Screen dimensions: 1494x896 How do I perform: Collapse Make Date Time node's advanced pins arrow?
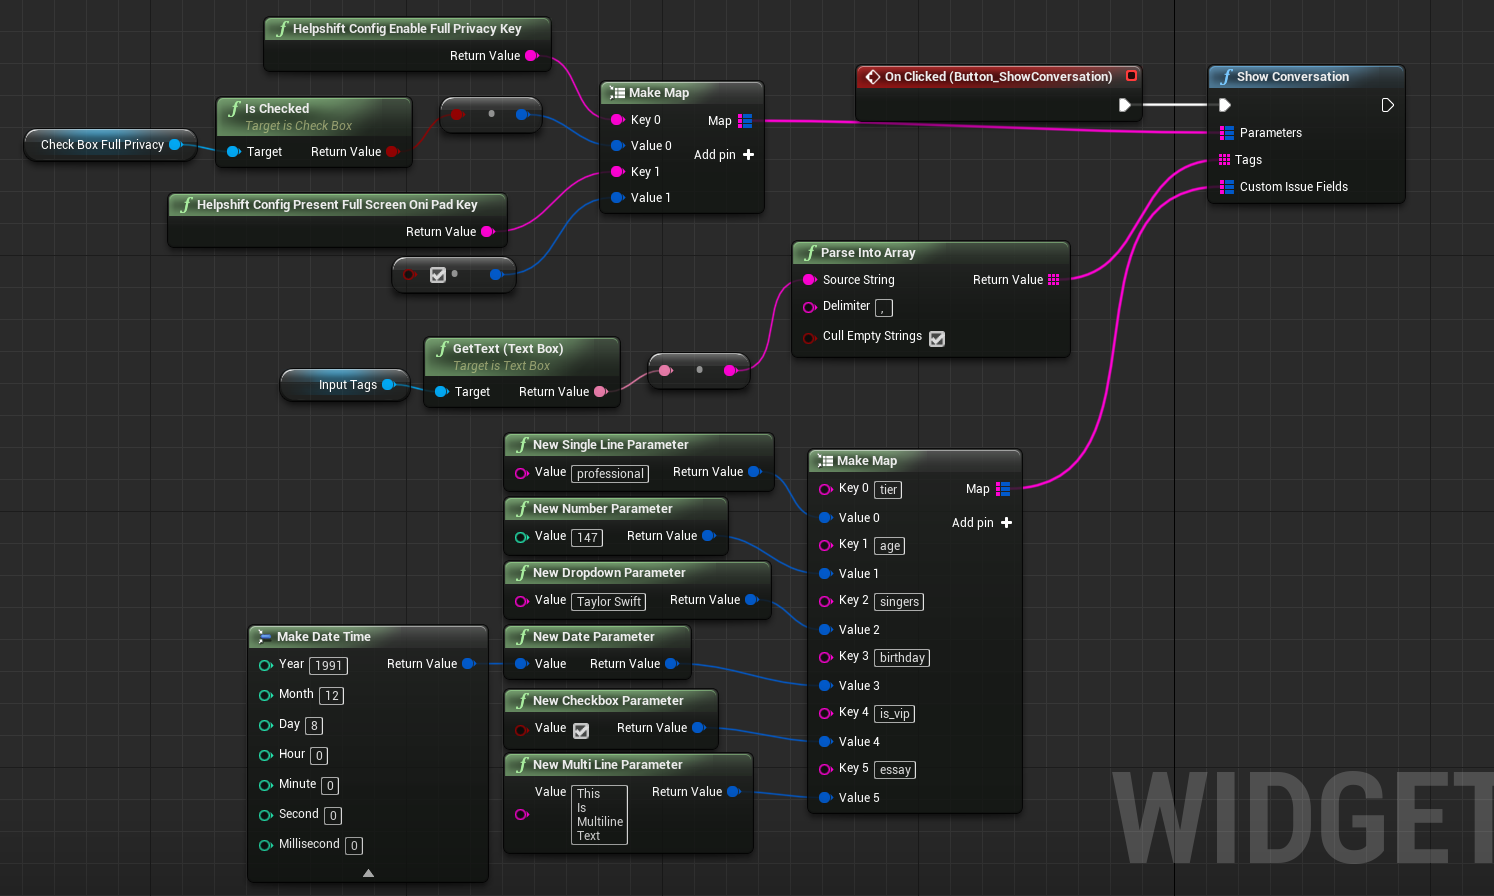point(368,873)
